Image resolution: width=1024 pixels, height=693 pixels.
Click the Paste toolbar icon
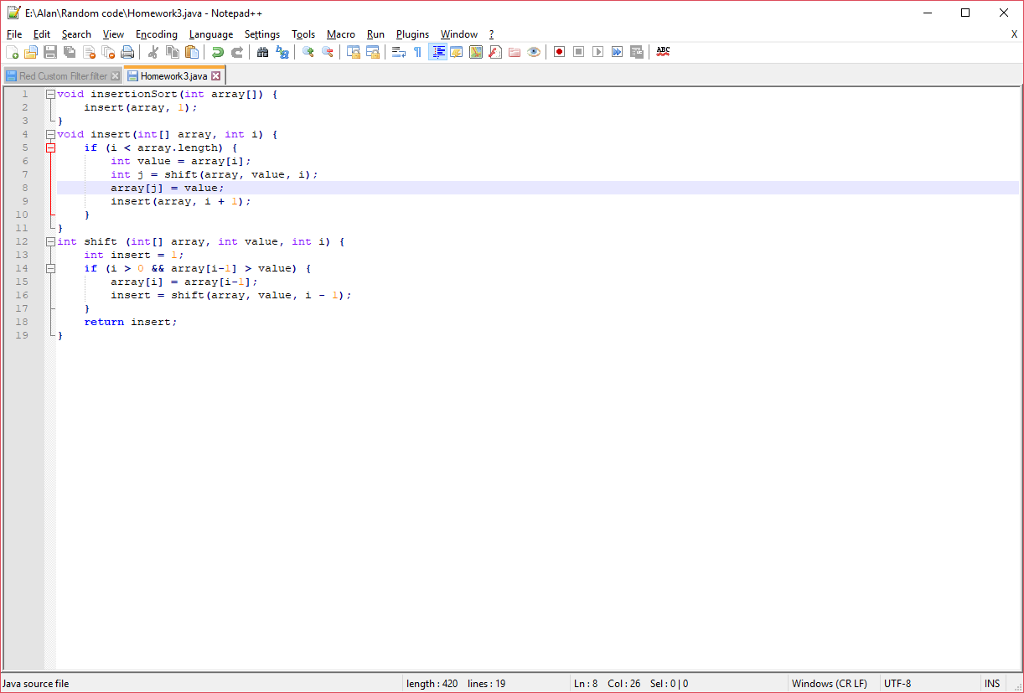pos(193,51)
